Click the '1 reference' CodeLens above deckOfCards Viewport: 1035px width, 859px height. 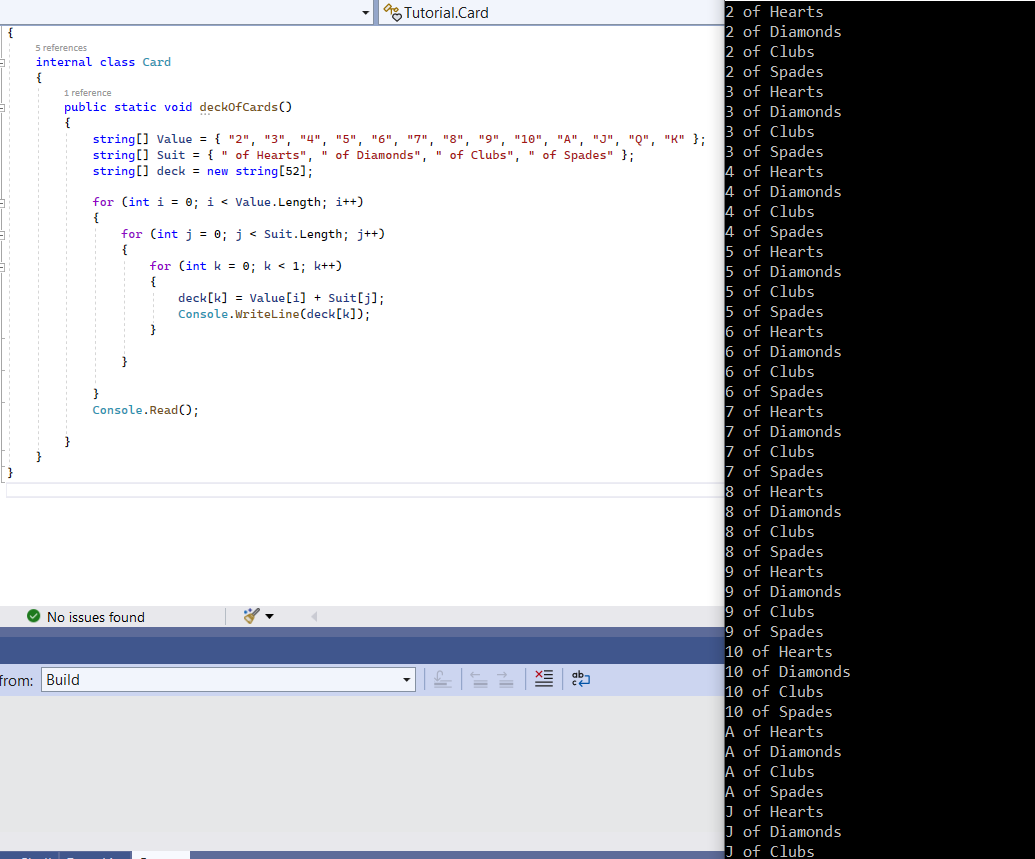click(88, 92)
